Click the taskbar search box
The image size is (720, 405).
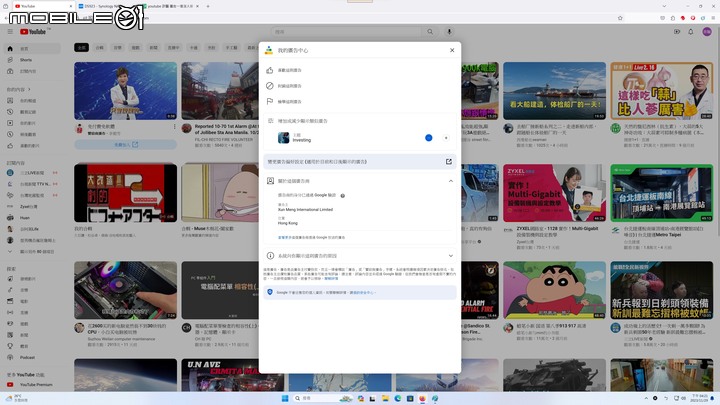pos(322,398)
